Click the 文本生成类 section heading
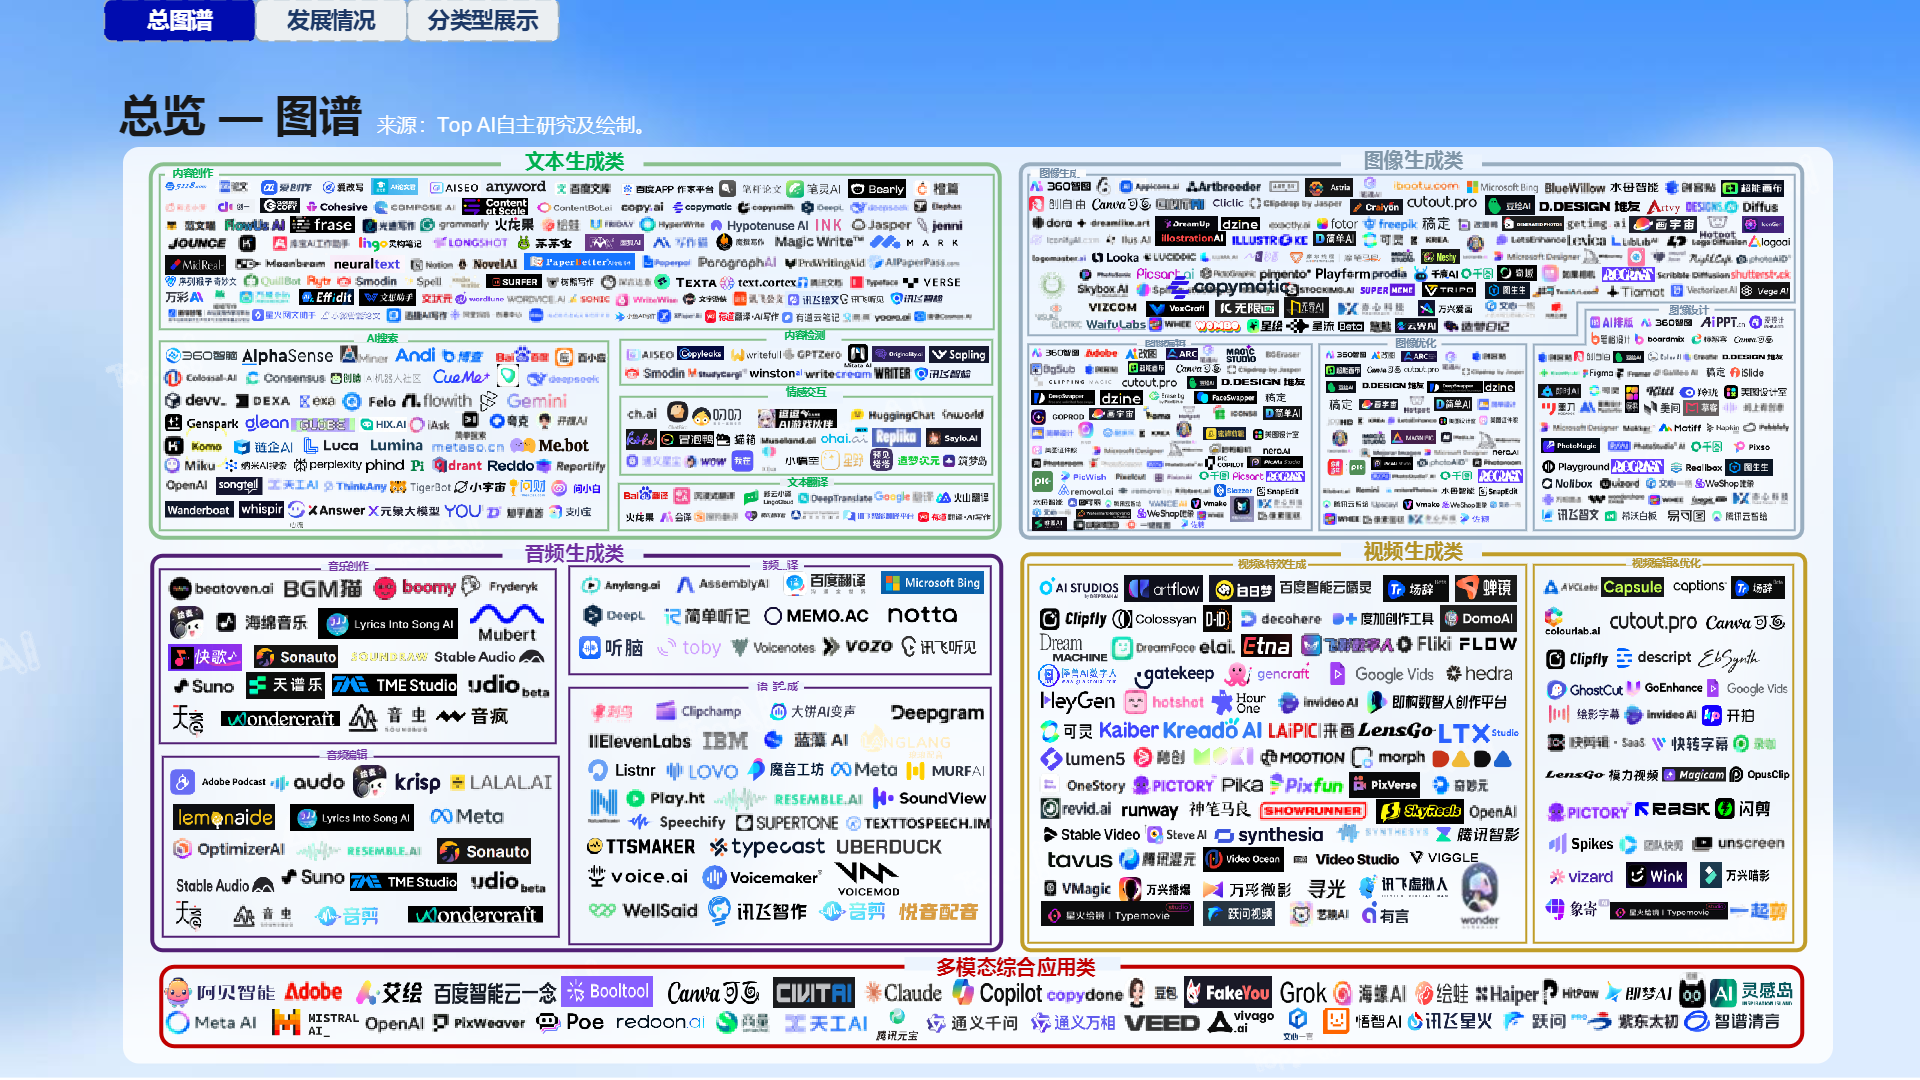 click(x=575, y=160)
